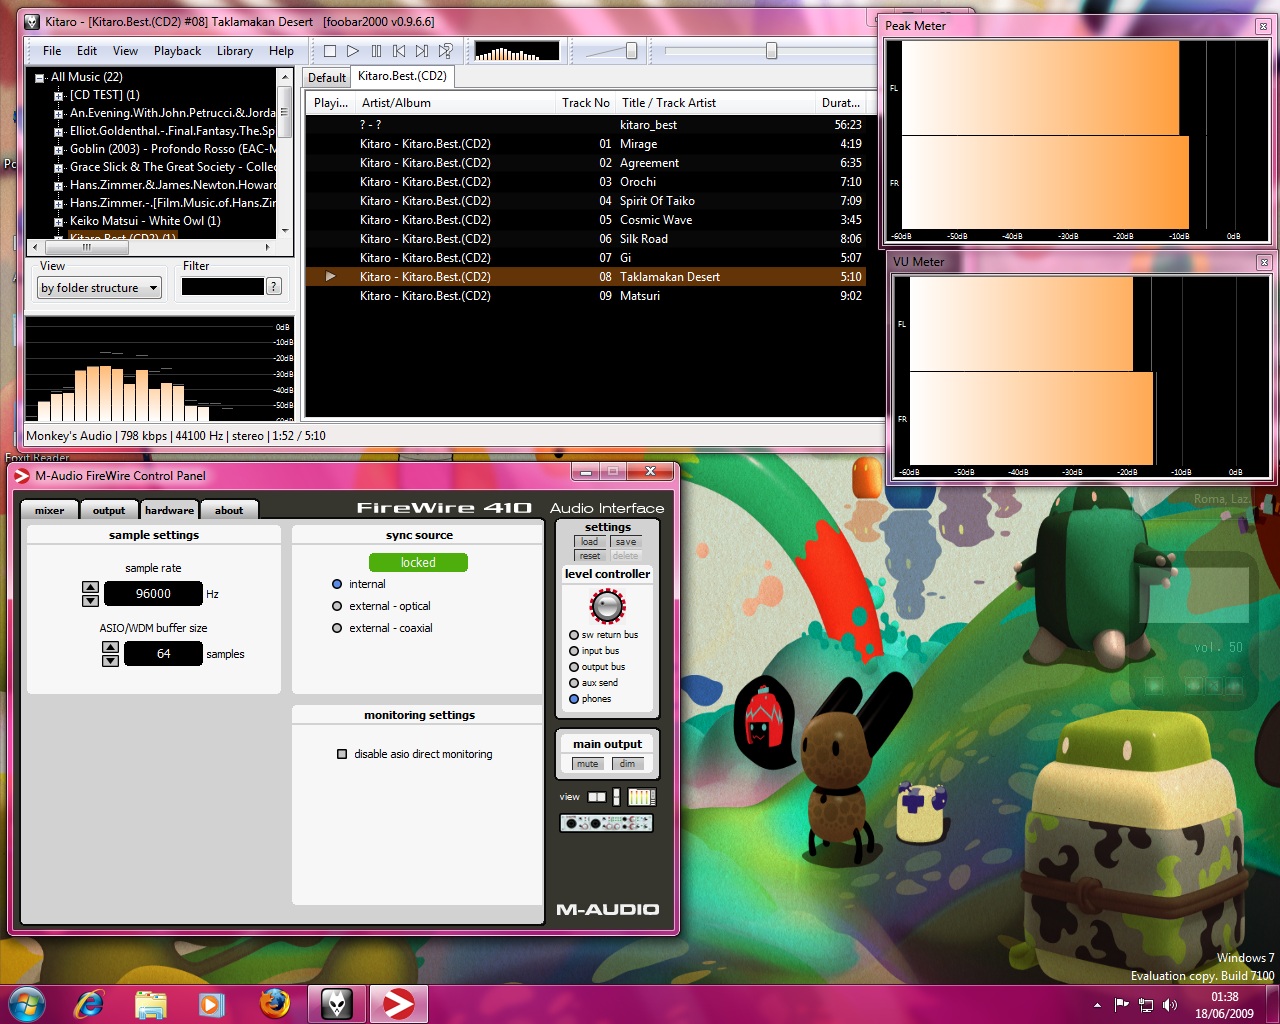The width and height of the screenshot is (1280, 1024).
Task: Click the Track No column header
Action: pos(586,103)
